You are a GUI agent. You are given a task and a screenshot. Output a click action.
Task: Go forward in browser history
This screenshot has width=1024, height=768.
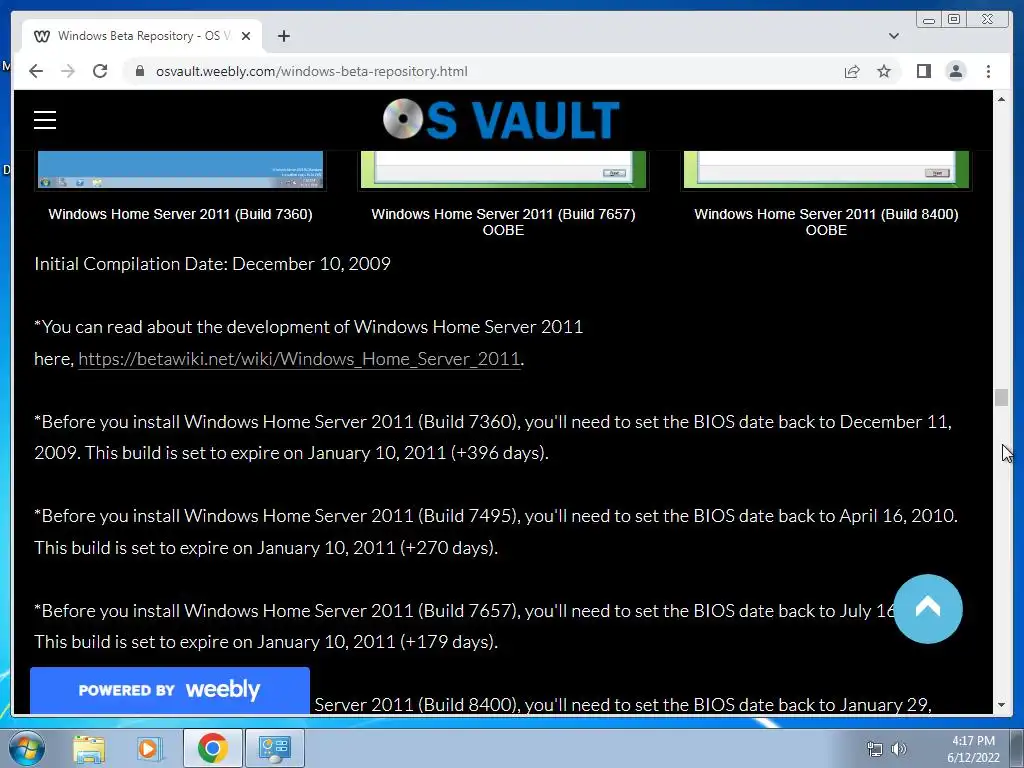point(68,71)
